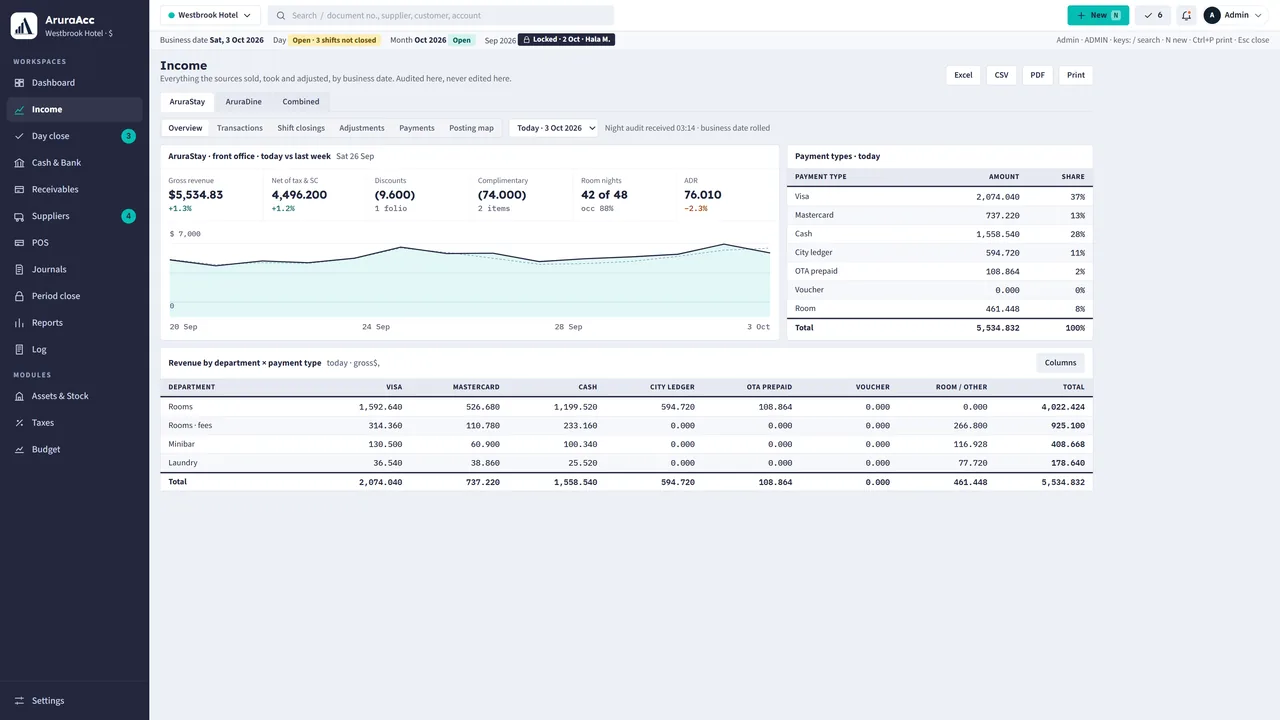Click the Print button
This screenshot has width=1280, height=720.
coord(1076,75)
